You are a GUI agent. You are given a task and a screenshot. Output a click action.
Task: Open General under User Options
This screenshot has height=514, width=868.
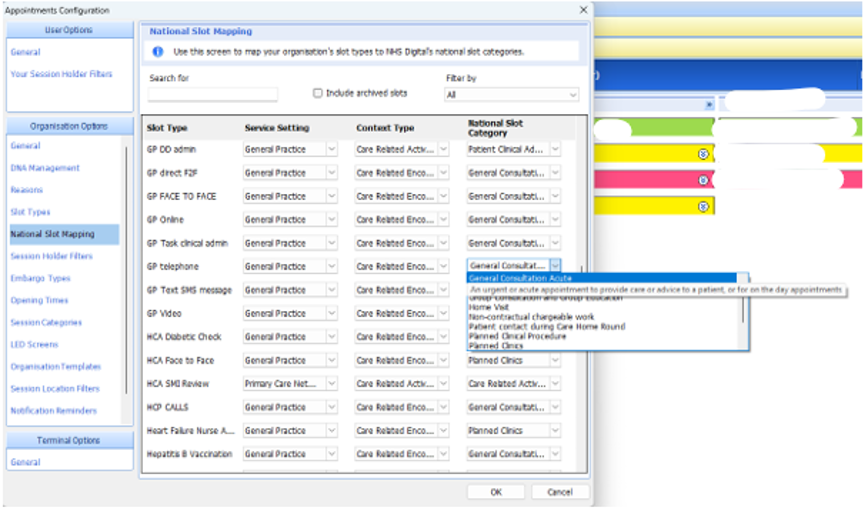tap(25, 52)
